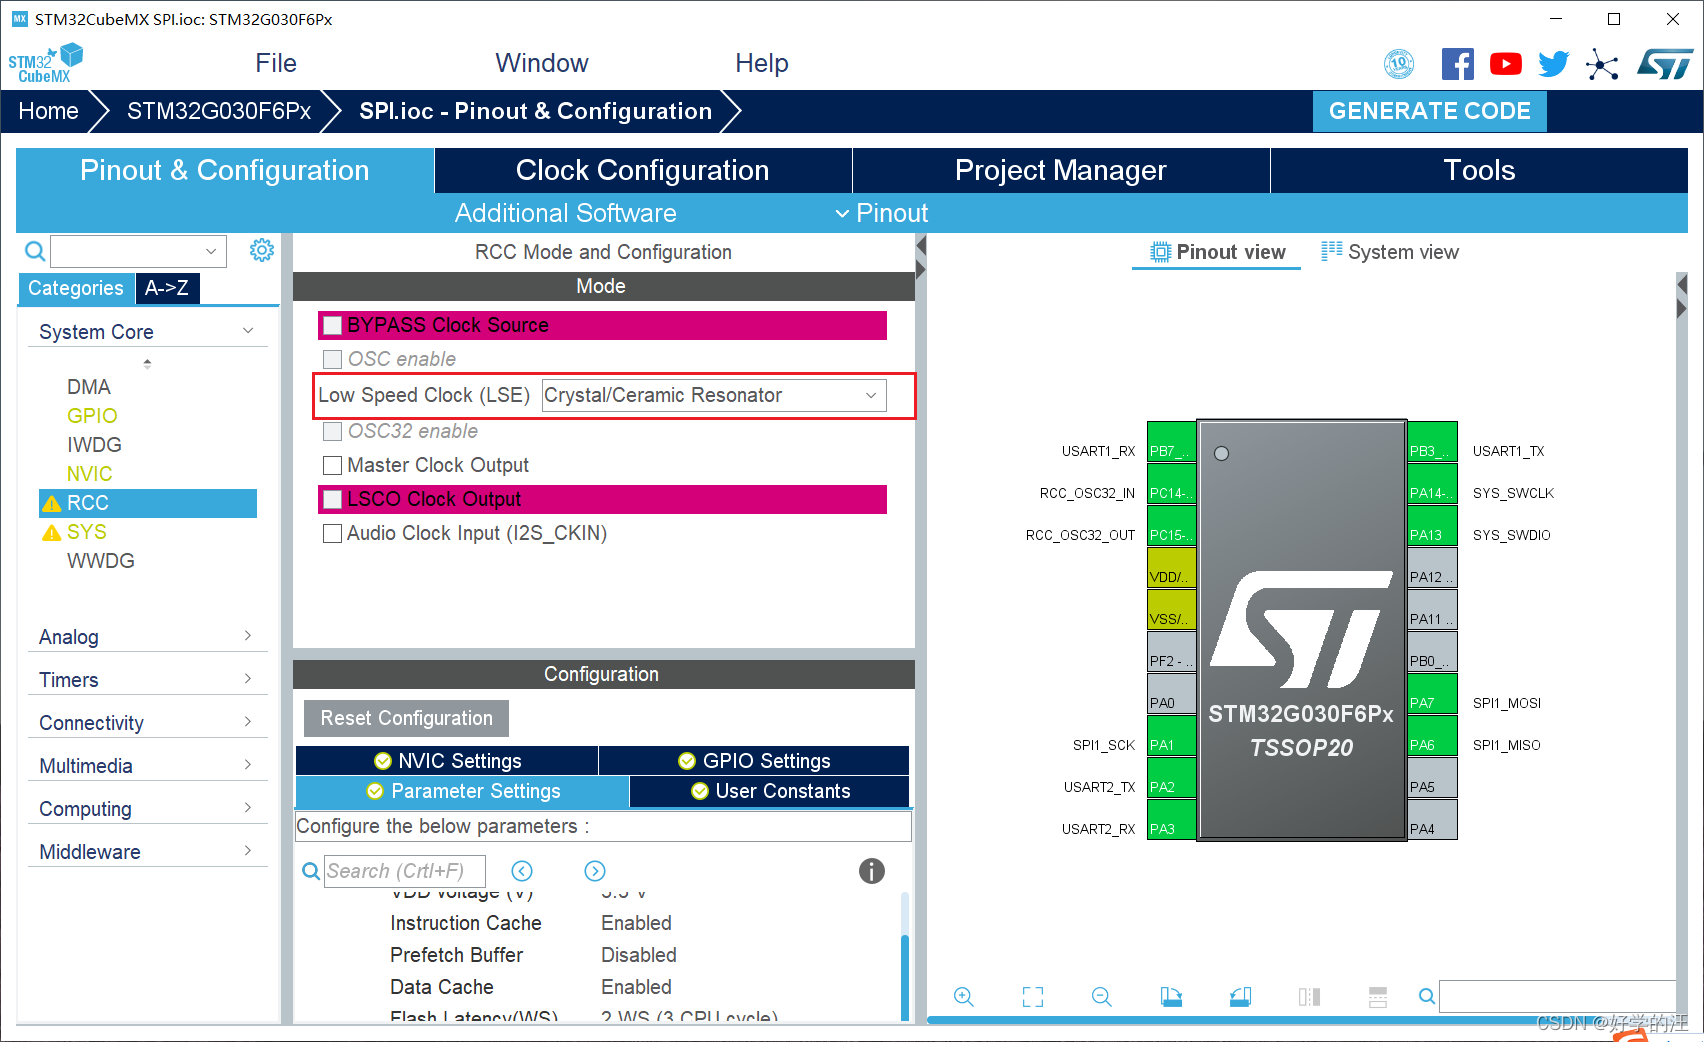Enable BYPASS Clock Source
1704x1042 pixels.
(332, 324)
